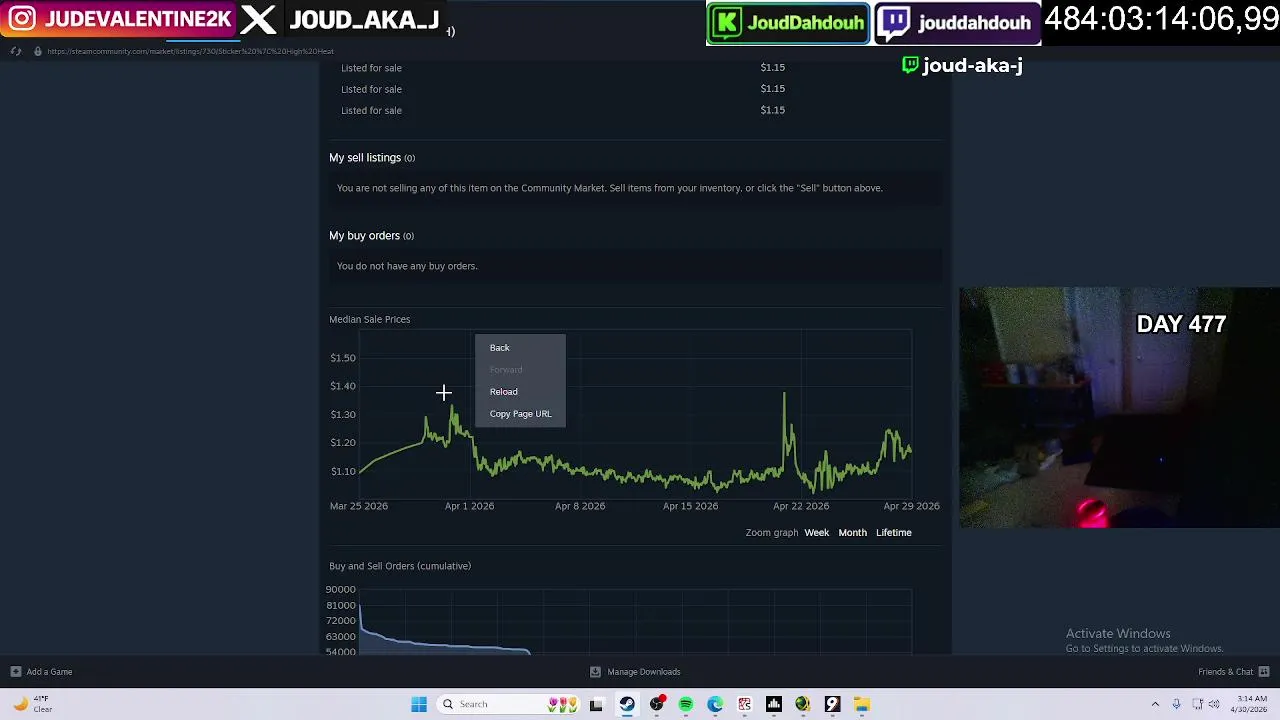1280x720 pixels.
Task: Click the Manage Downloads icon
Action: pos(595,671)
